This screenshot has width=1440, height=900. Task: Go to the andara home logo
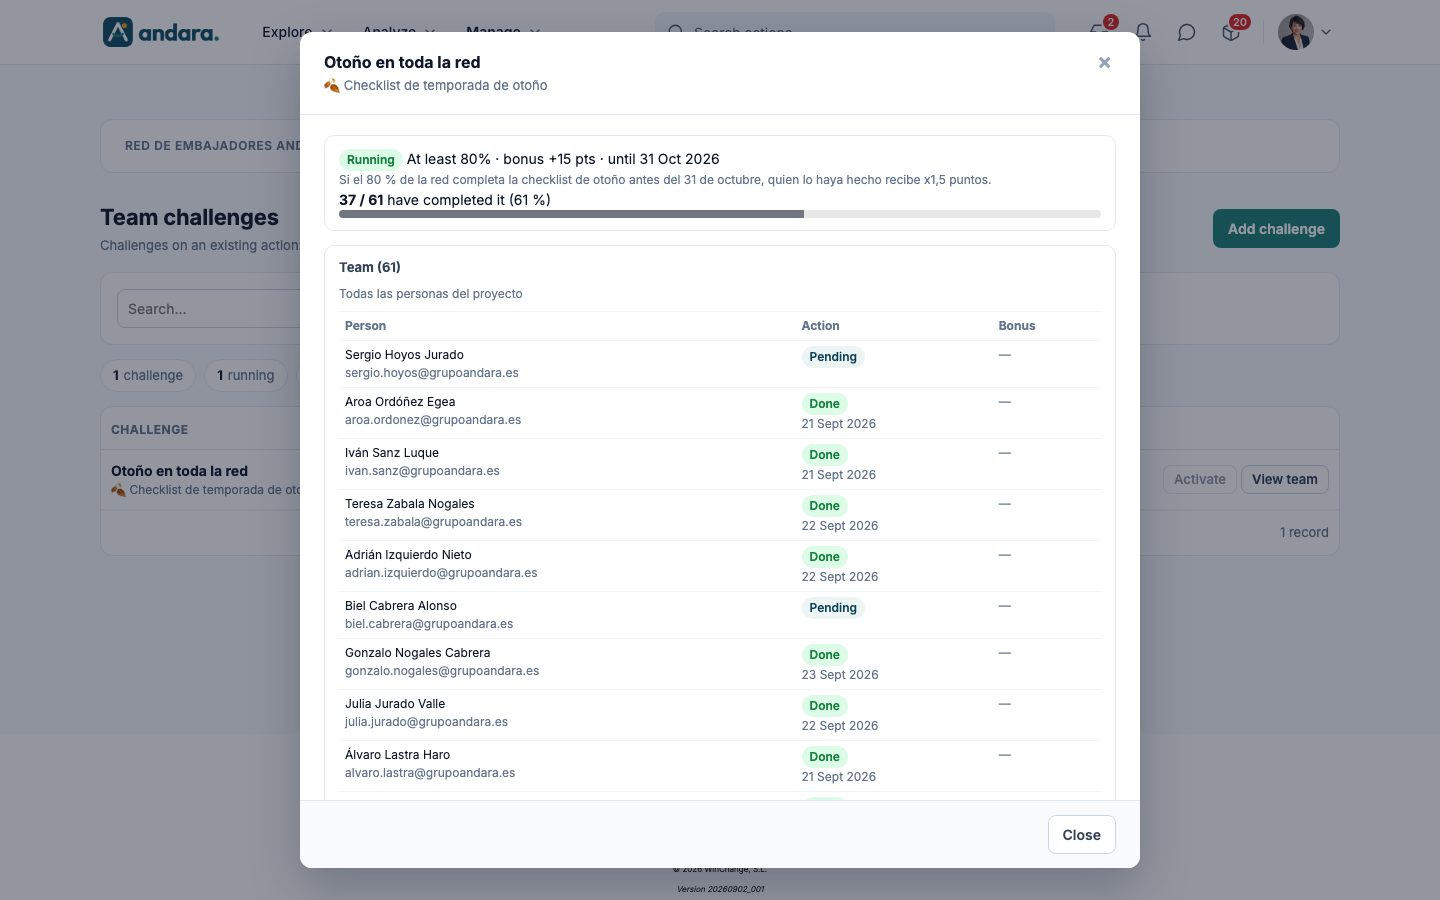pos(161,32)
